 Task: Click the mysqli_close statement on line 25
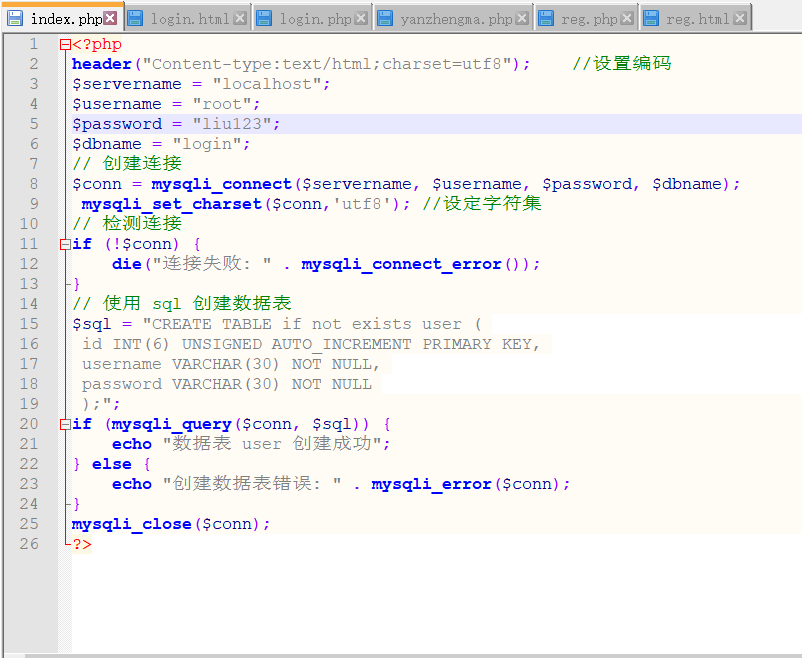click(x=130, y=523)
